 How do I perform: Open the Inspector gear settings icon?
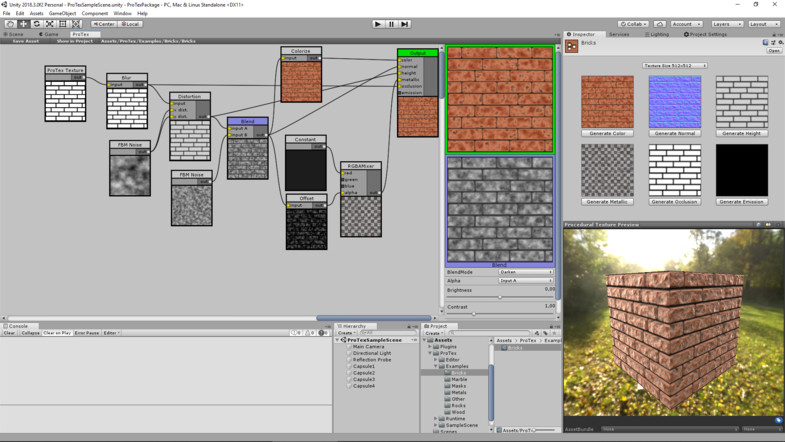780,43
